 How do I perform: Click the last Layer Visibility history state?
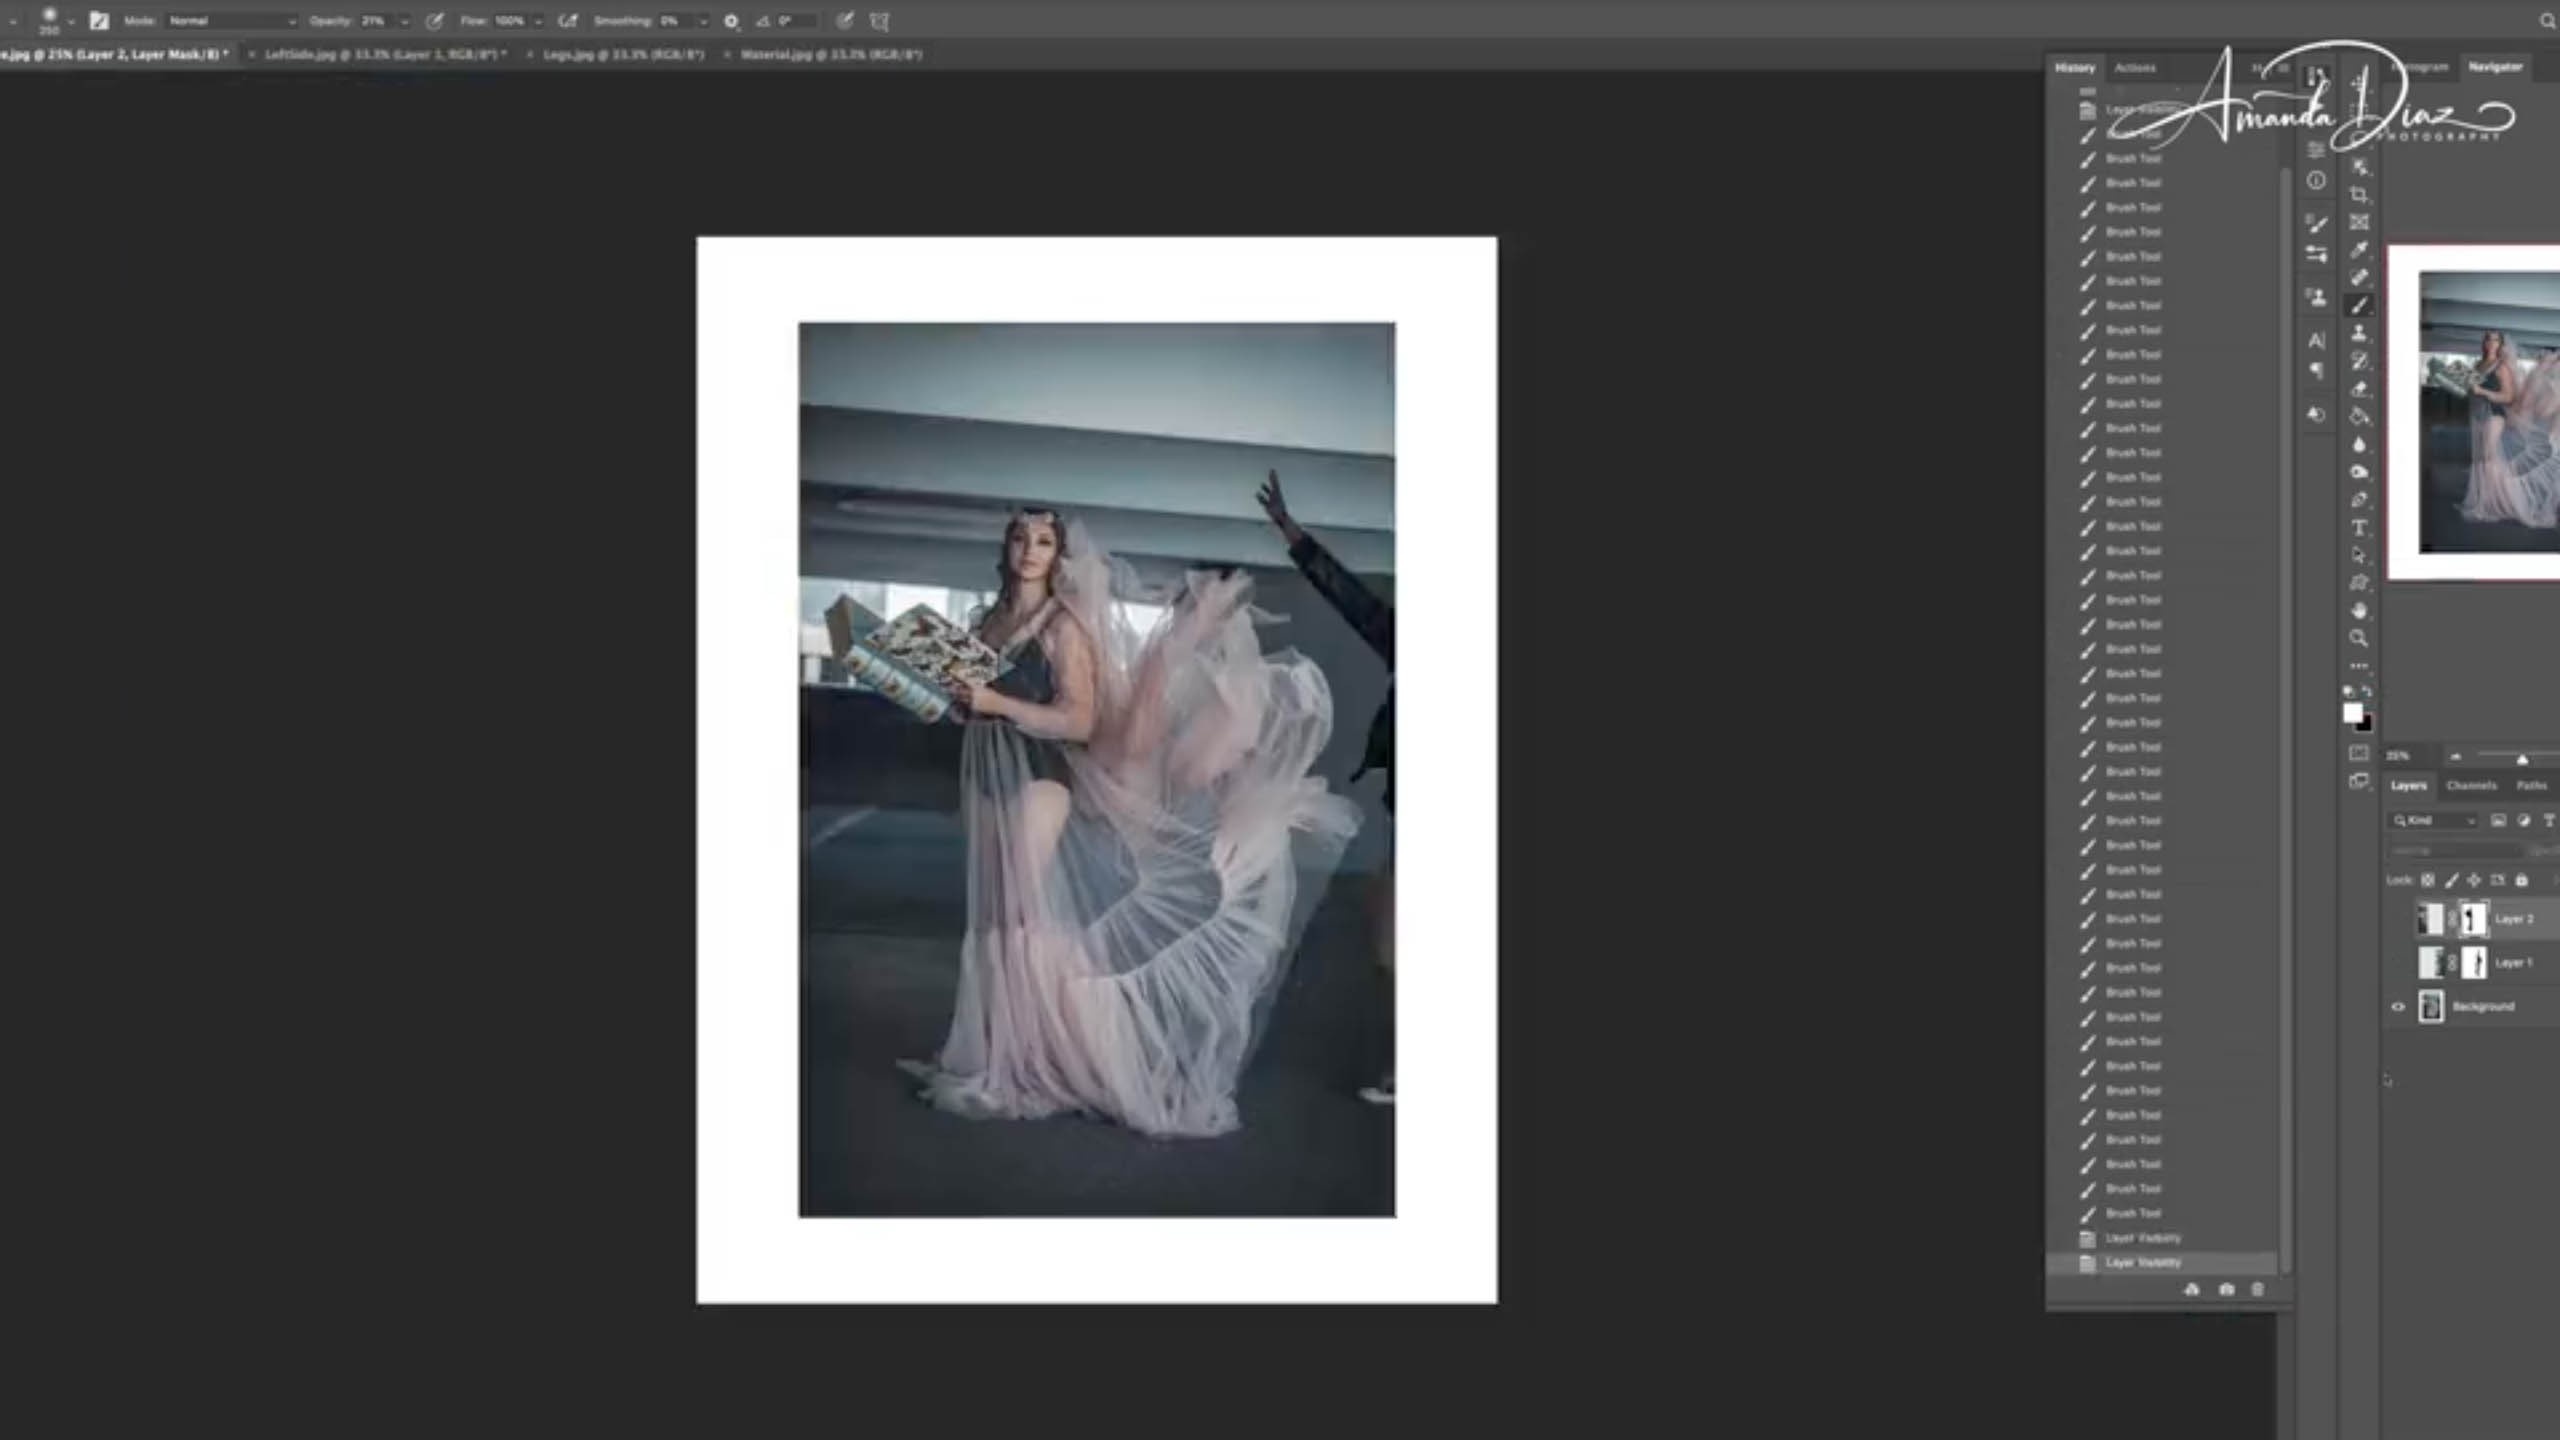[2142, 1263]
